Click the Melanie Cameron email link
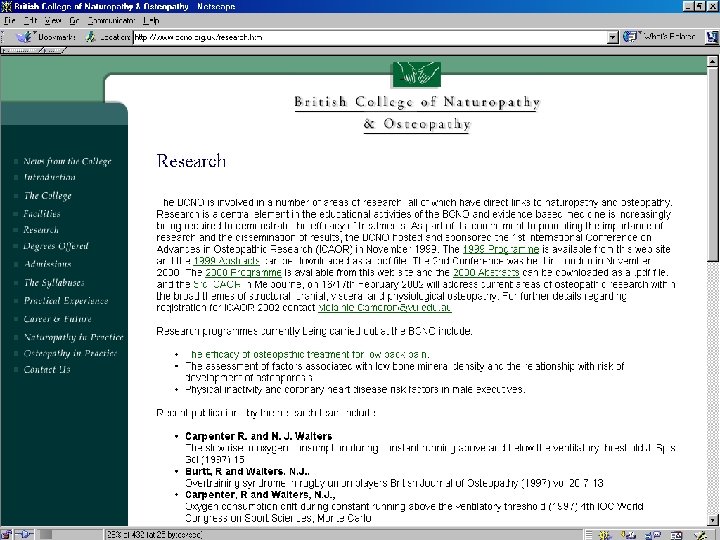720x540 pixels. (x=385, y=308)
